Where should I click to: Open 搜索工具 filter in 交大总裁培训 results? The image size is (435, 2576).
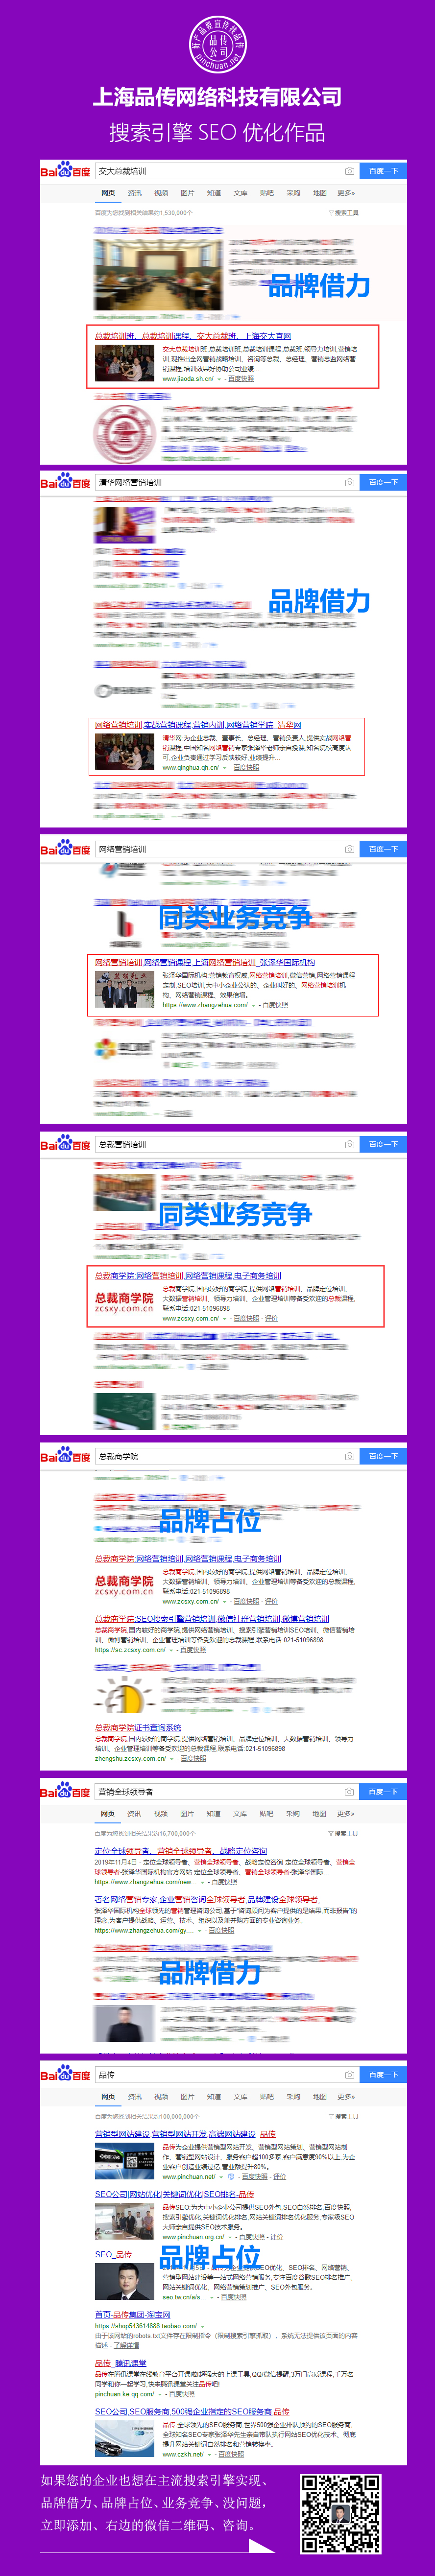[x=343, y=213]
